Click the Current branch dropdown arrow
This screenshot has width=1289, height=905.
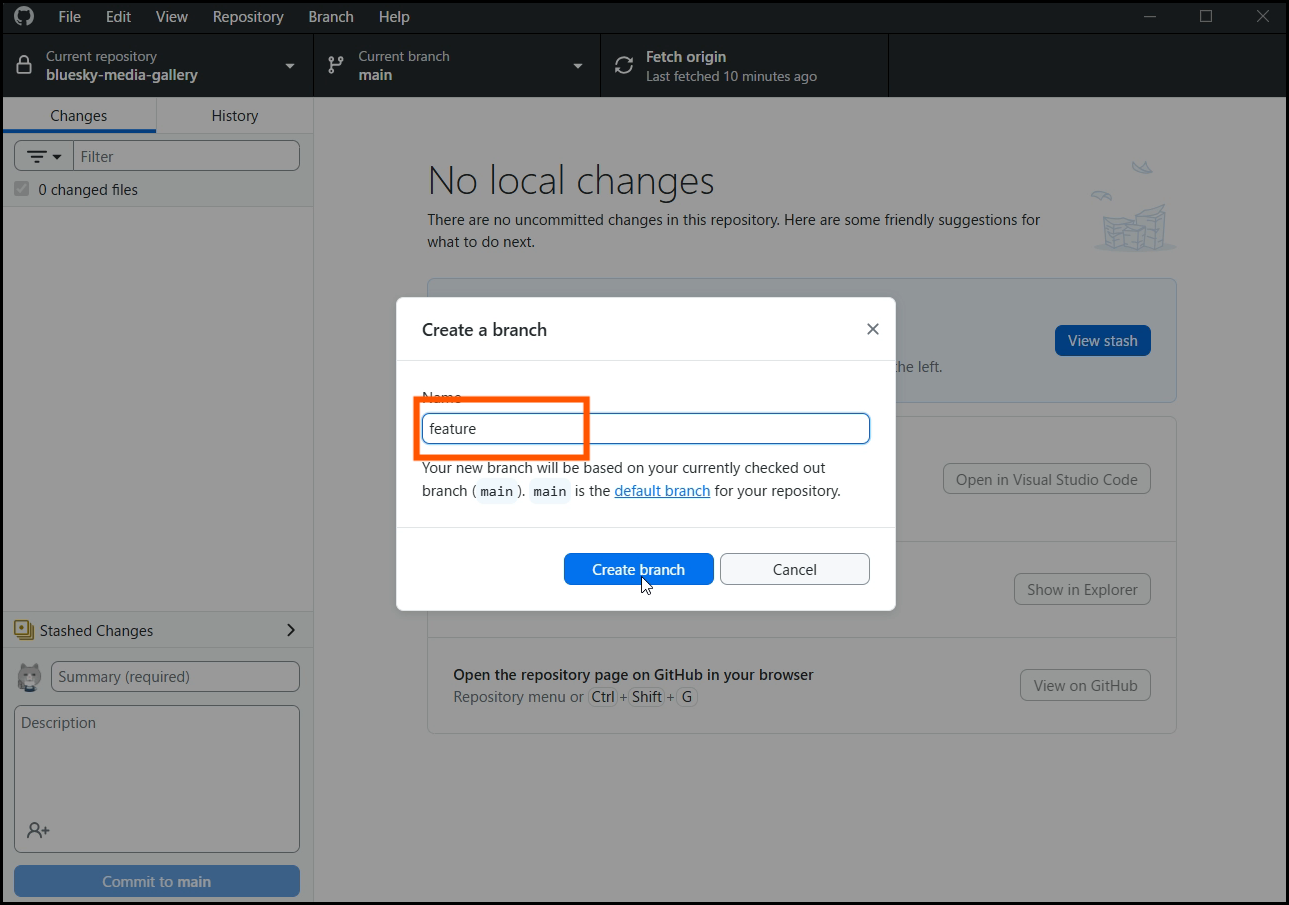coord(578,66)
